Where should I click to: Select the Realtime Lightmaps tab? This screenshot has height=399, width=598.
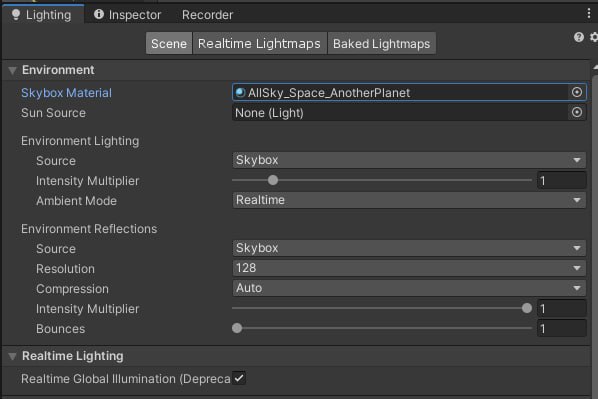tap(259, 43)
